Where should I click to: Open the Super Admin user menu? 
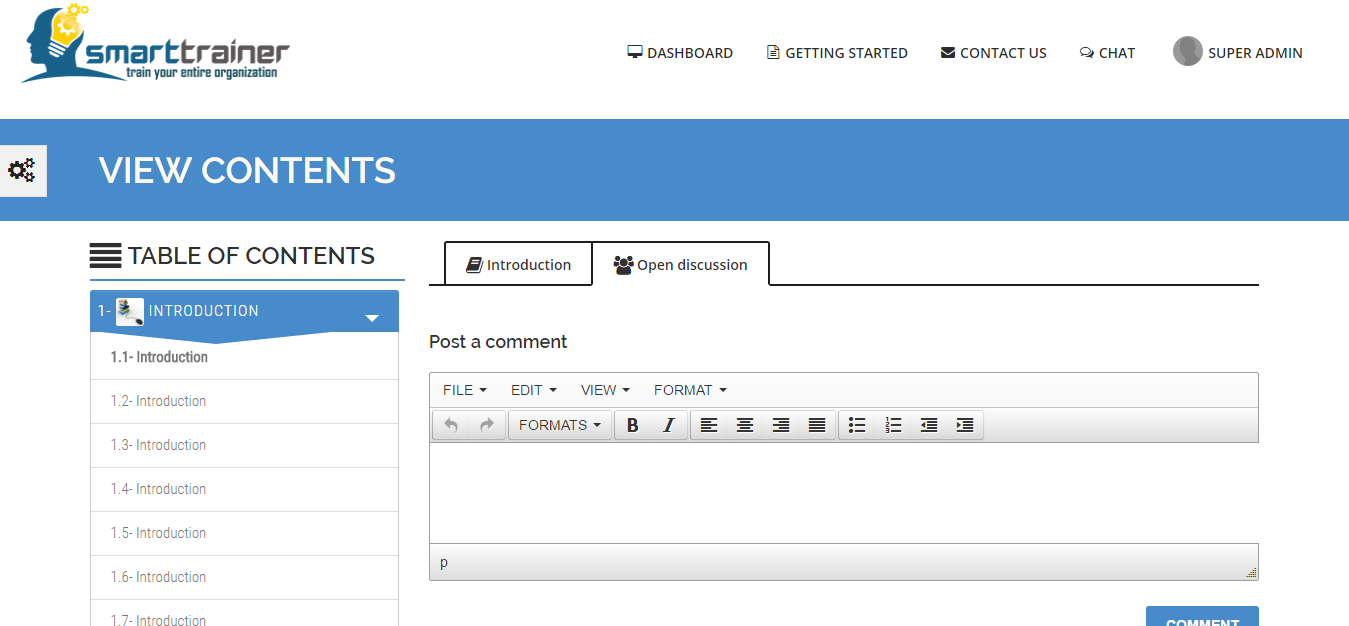(1238, 53)
